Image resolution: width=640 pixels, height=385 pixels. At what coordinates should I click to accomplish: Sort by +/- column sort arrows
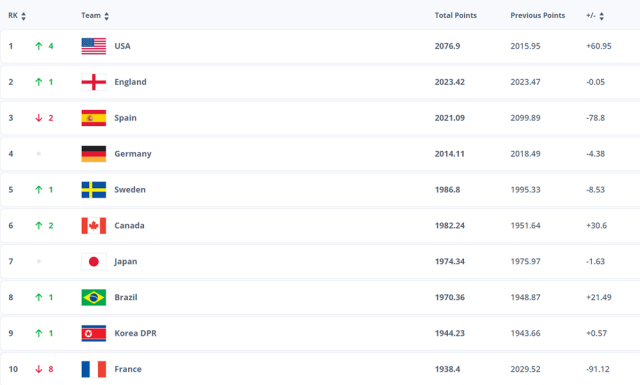pyautogui.click(x=601, y=16)
